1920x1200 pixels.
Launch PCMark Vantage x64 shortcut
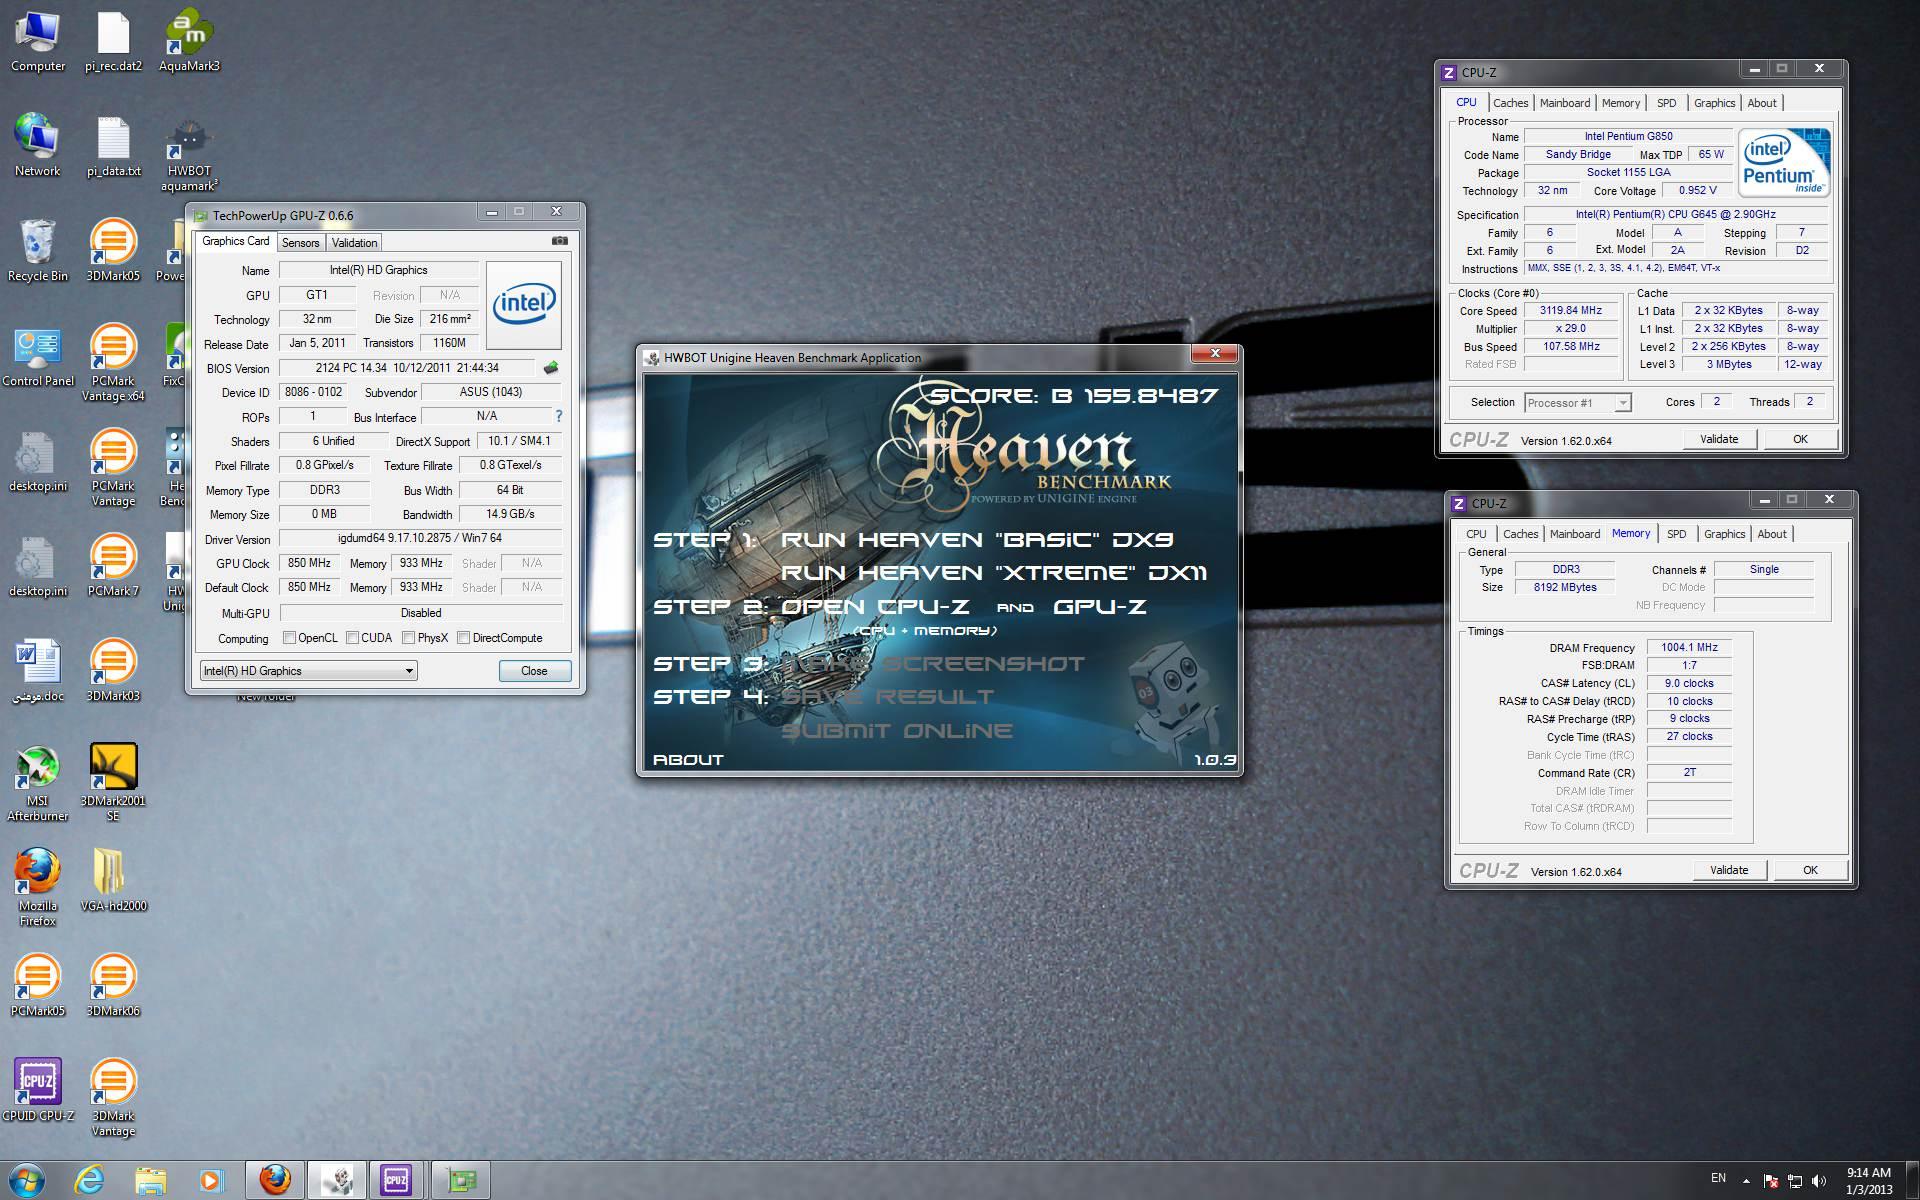click(113, 364)
